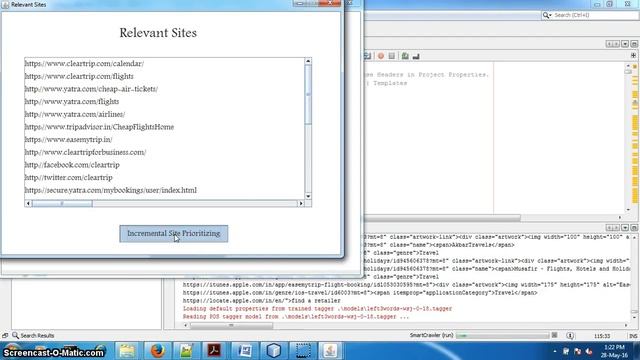
Task: Click the locate.apple.com output line
Action: [x=262, y=301]
